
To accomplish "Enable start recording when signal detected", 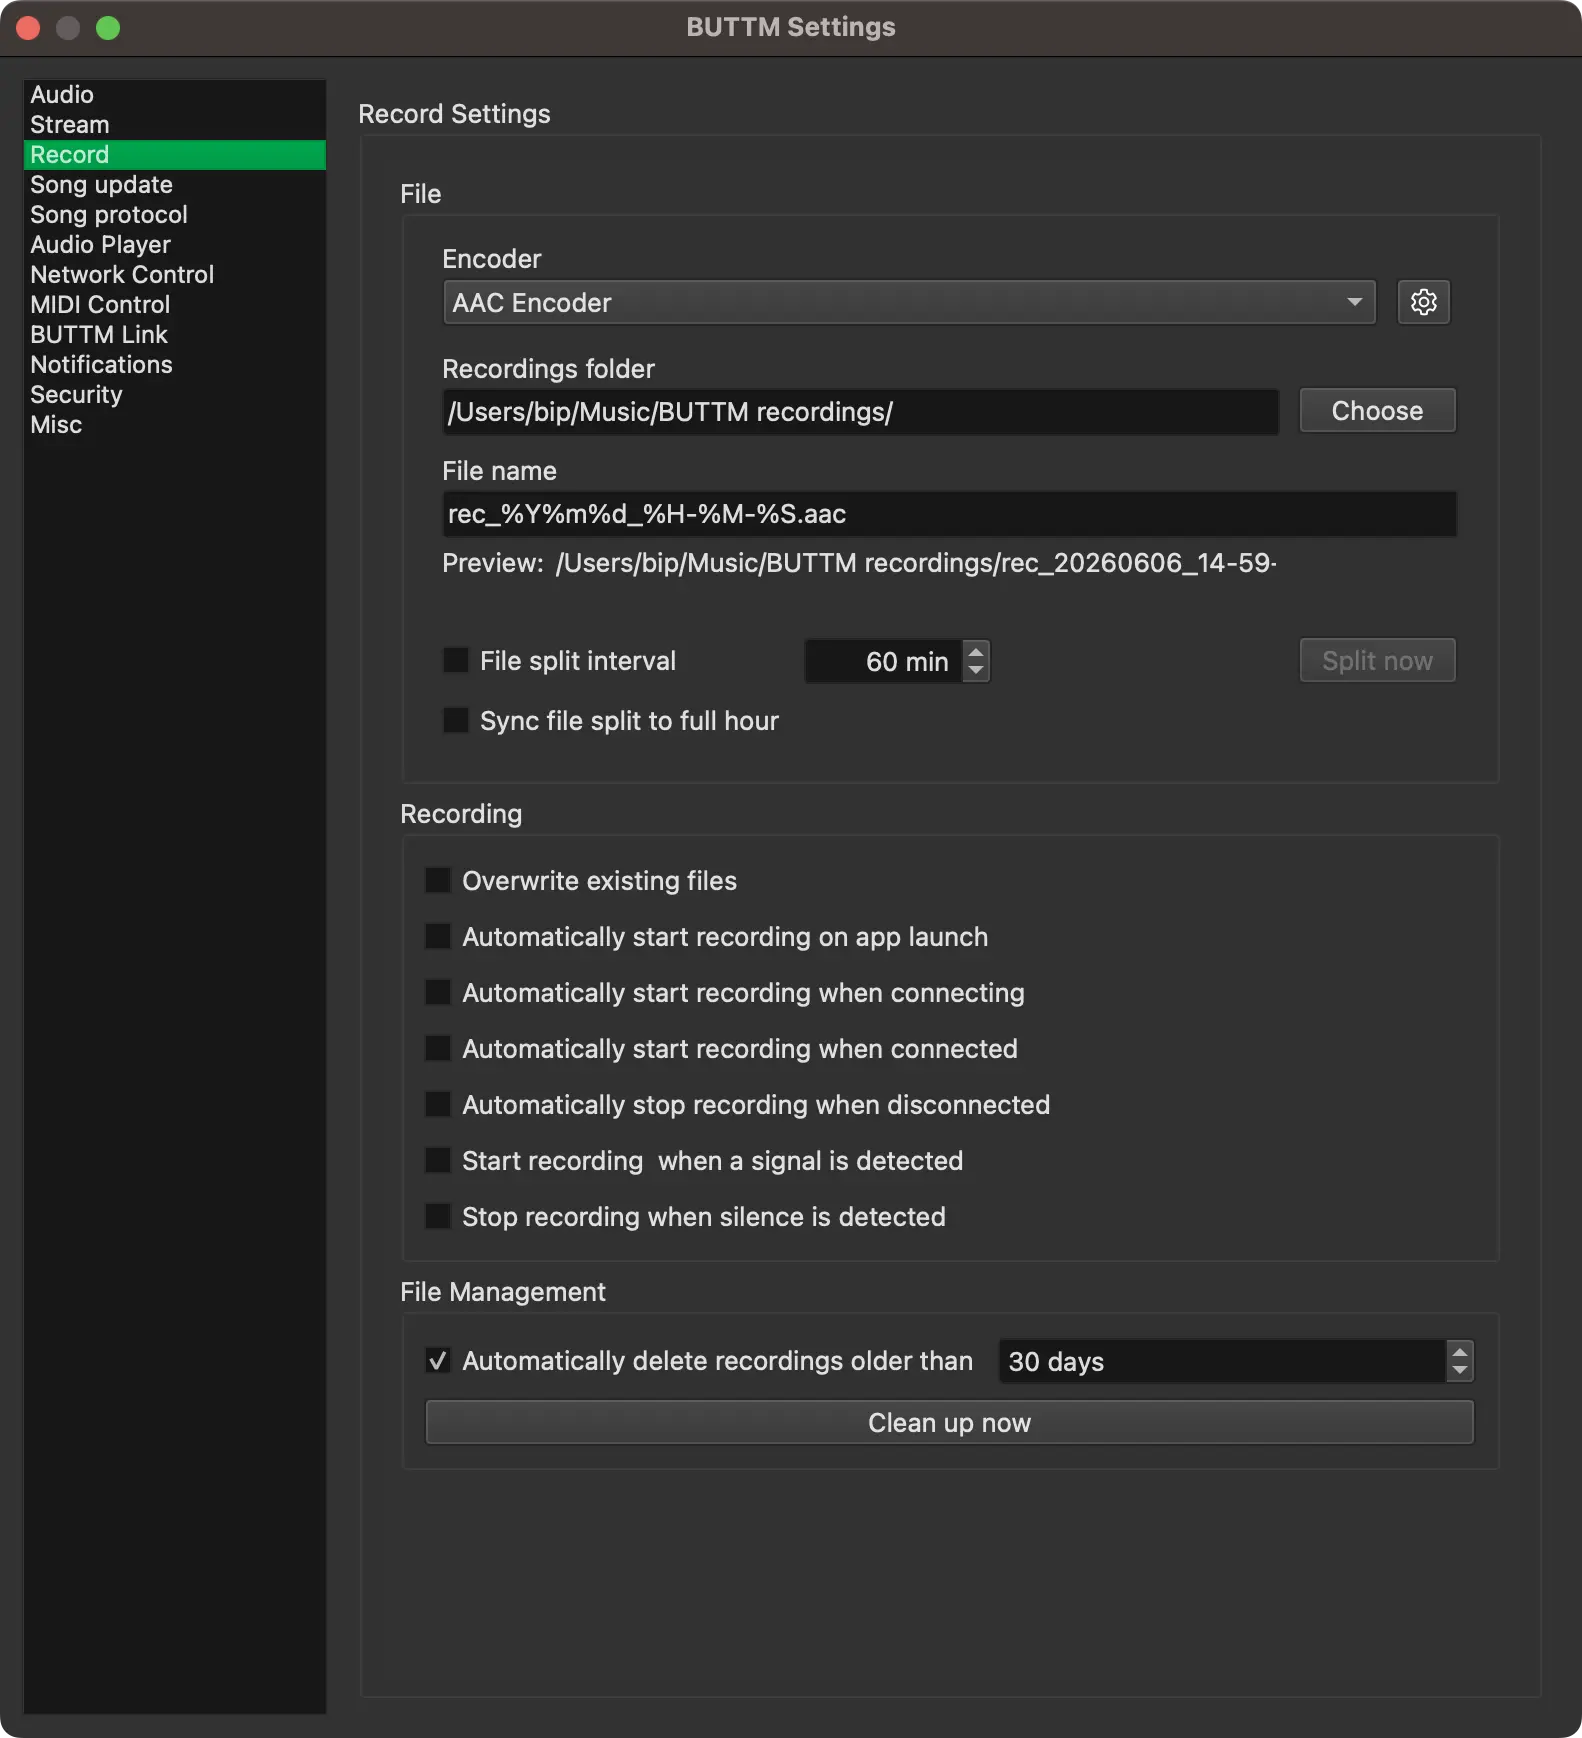I will tap(438, 1160).
